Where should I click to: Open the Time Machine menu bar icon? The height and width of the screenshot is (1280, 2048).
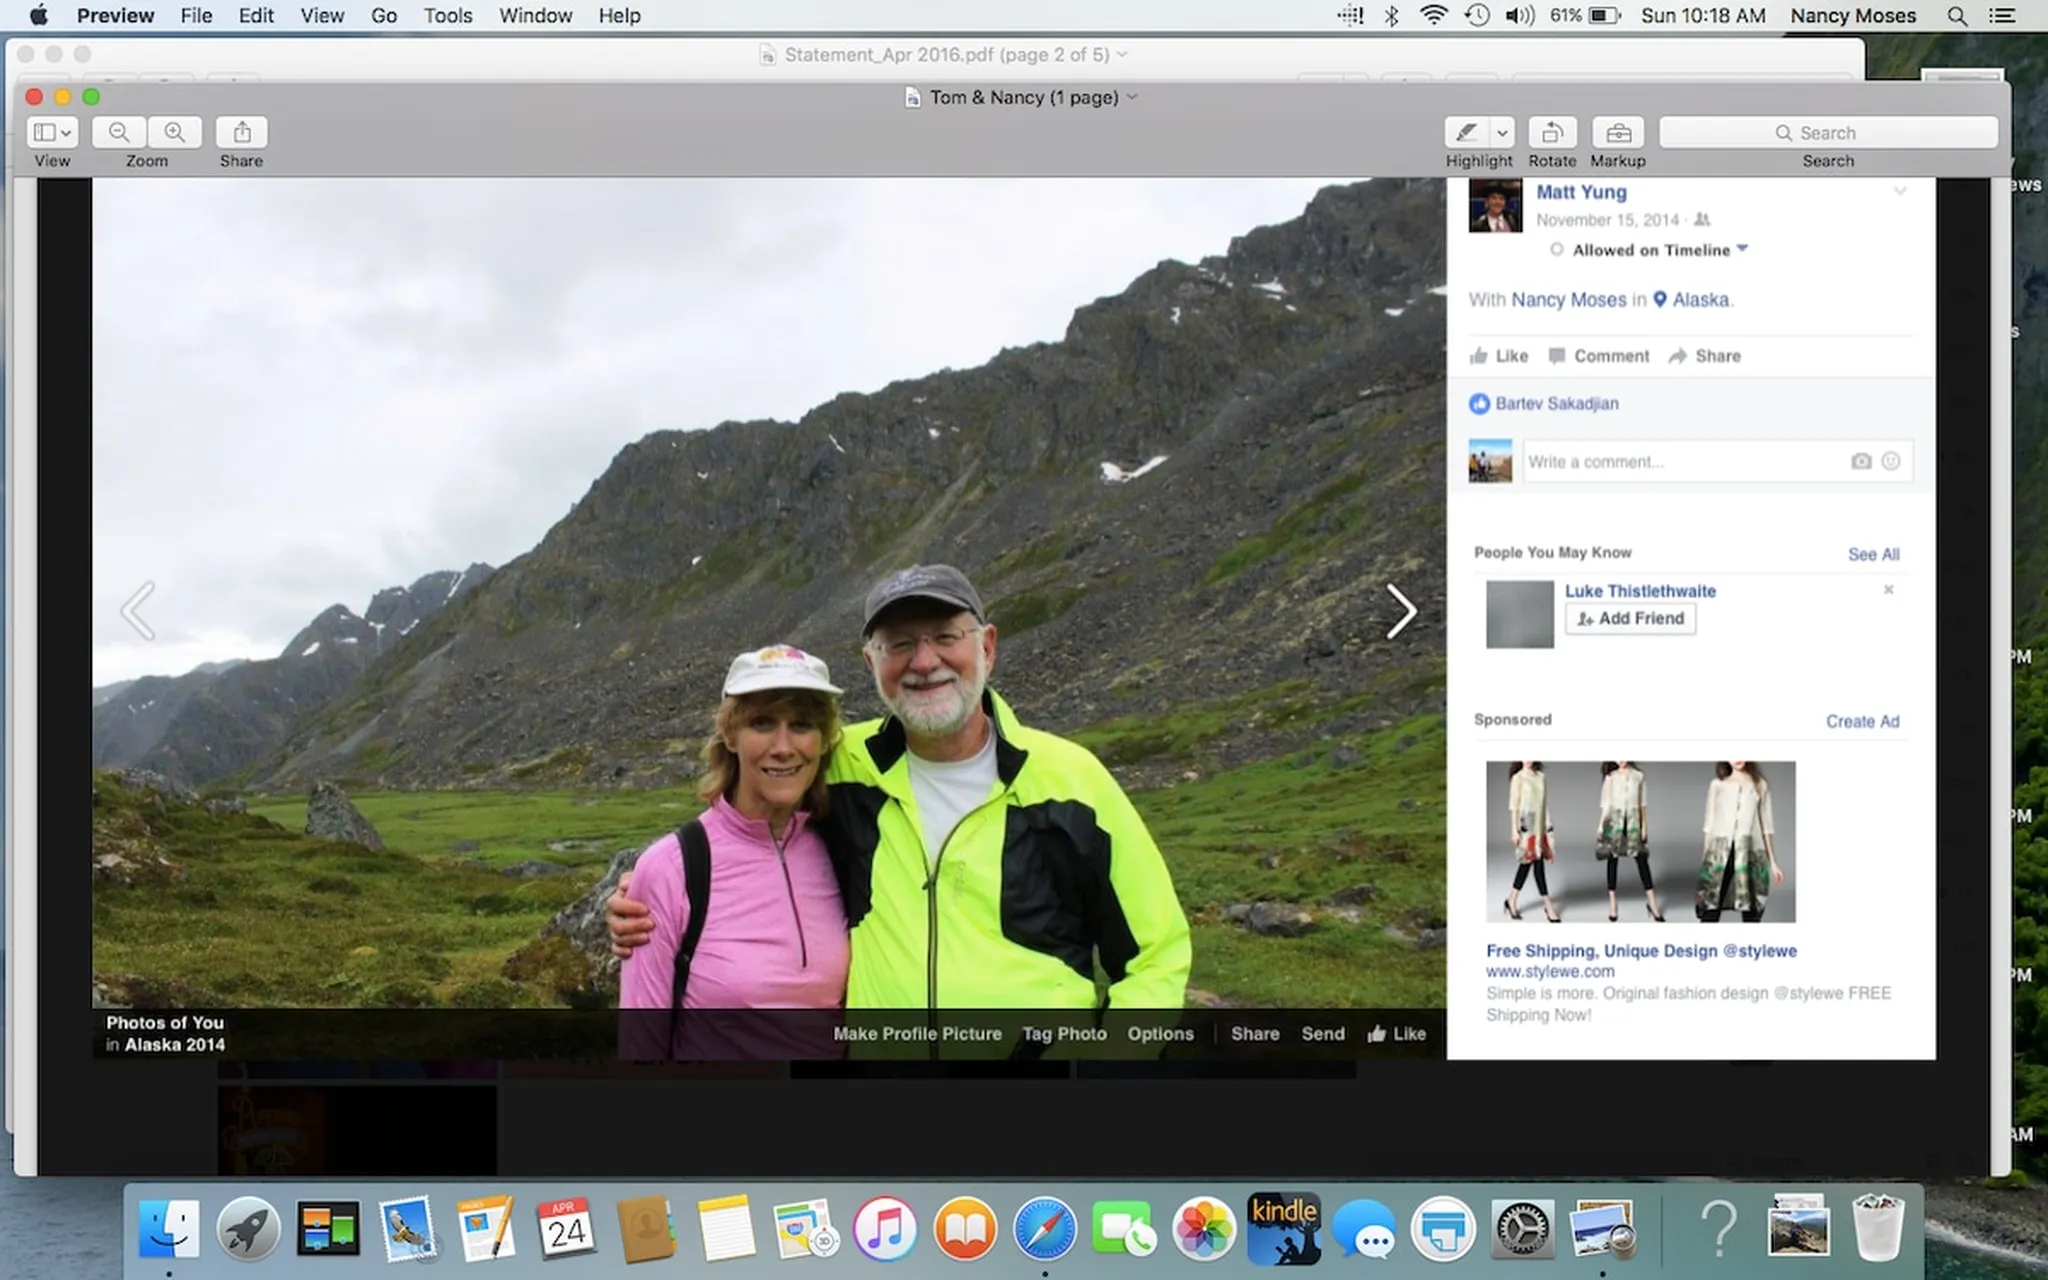tap(1477, 16)
